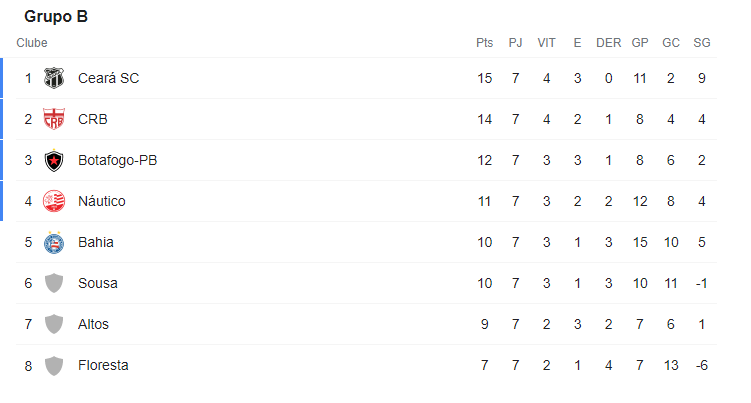Open the Botafogo-PB team link
751x403 pixels.
point(118,160)
